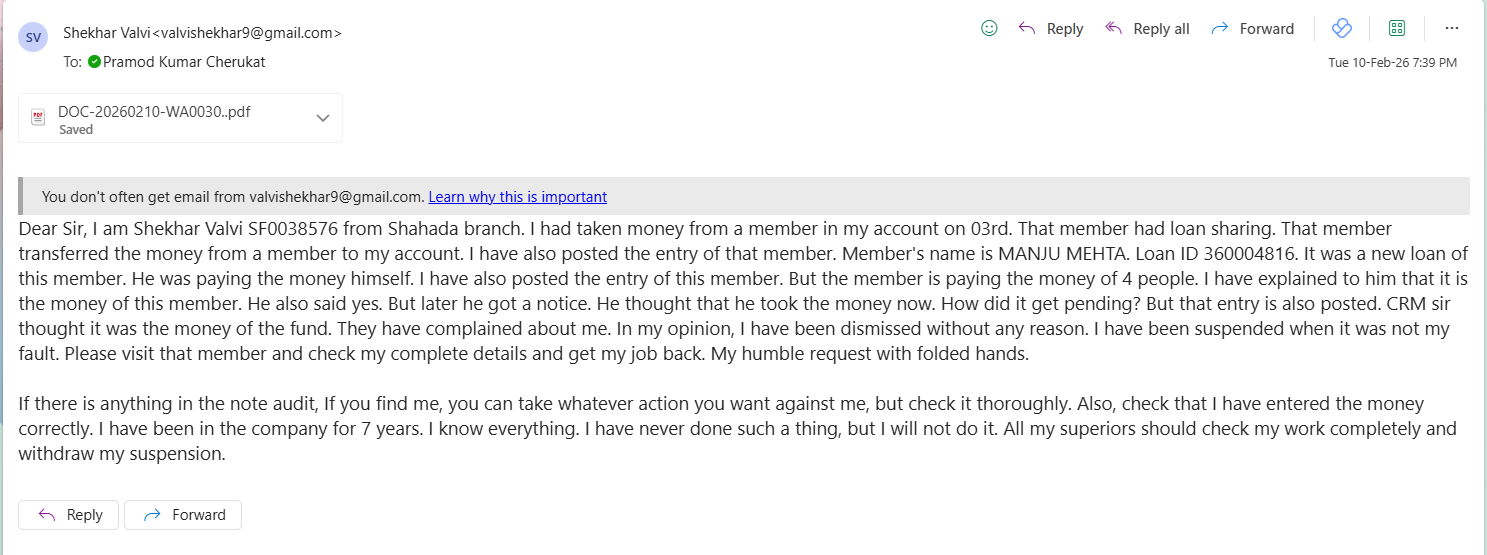This screenshot has width=1487, height=555.
Task: Click Reply all in the top toolbar
Action: tap(1147, 29)
